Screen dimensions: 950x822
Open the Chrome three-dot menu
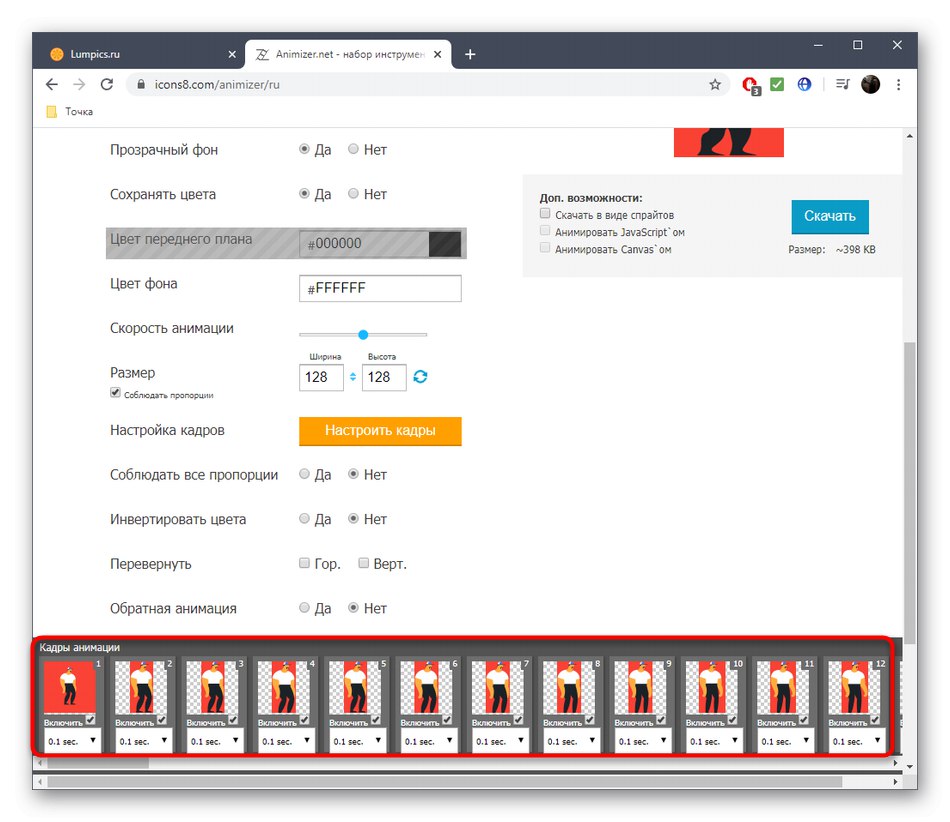(x=898, y=85)
